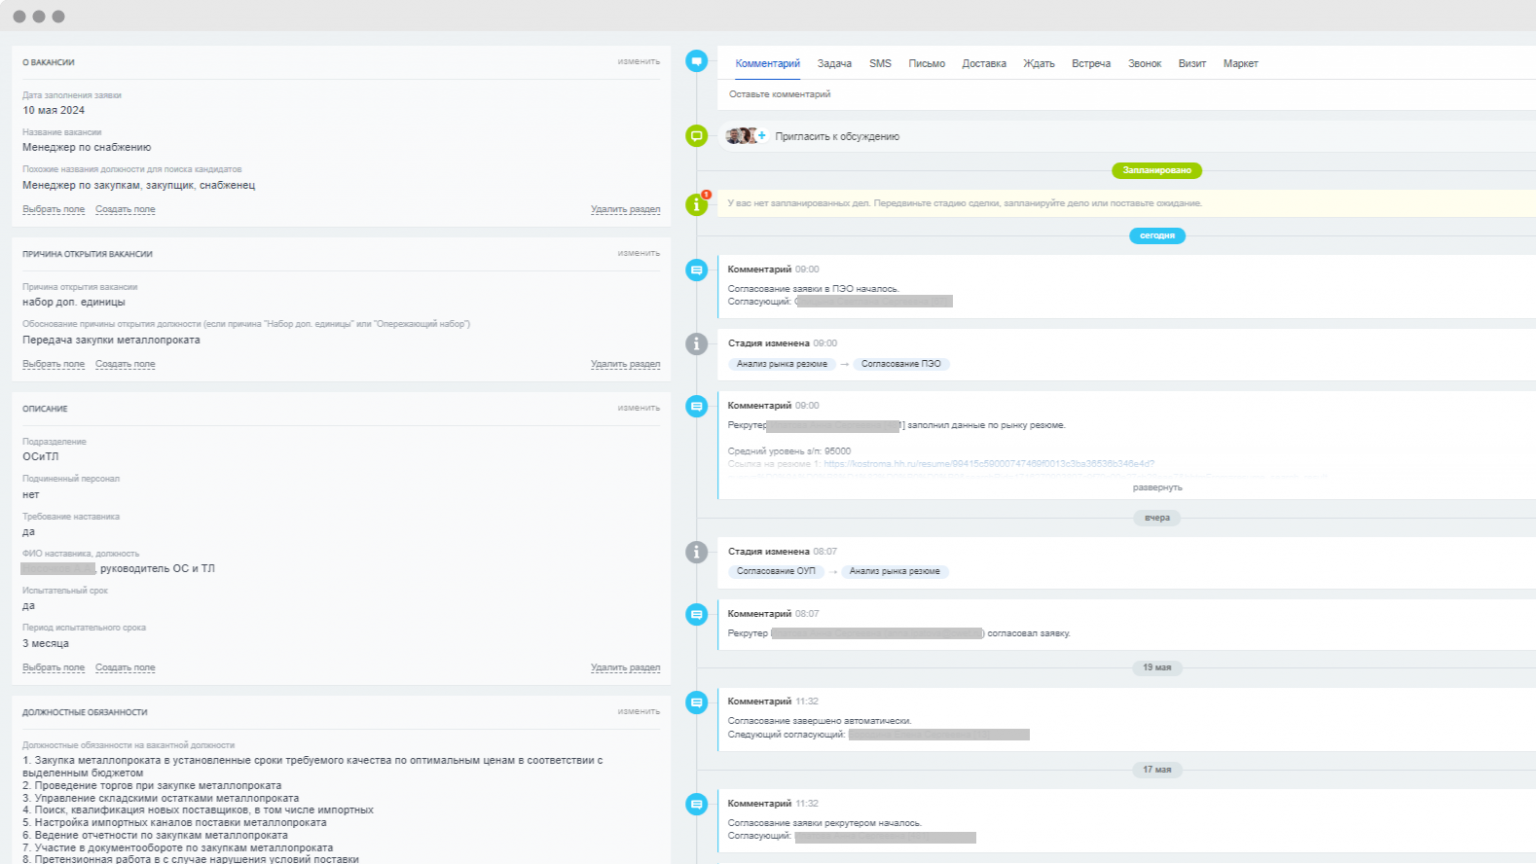1536x864 pixels.
Task: Select the Звонок tab
Action: [x=1144, y=63]
